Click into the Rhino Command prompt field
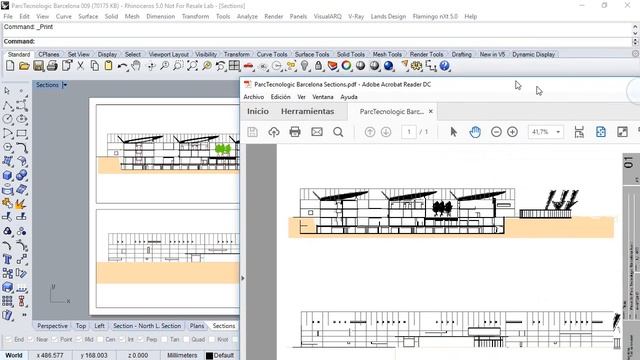The image size is (640, 360). click(318, 41)
